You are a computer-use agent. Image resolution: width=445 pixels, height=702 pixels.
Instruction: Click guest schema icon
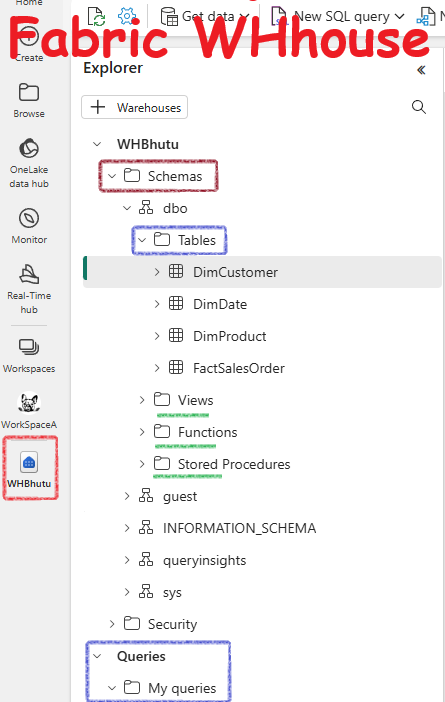(x=146, y=496)
